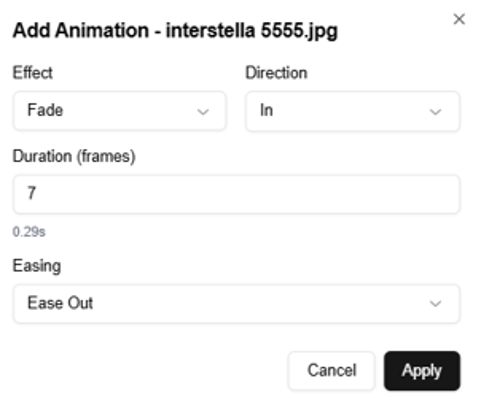Cancel the animation dialog

(332, 370)
